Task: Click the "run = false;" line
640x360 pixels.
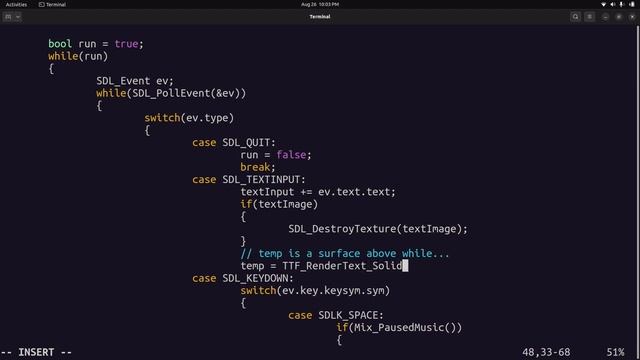Action: (276, 155)
